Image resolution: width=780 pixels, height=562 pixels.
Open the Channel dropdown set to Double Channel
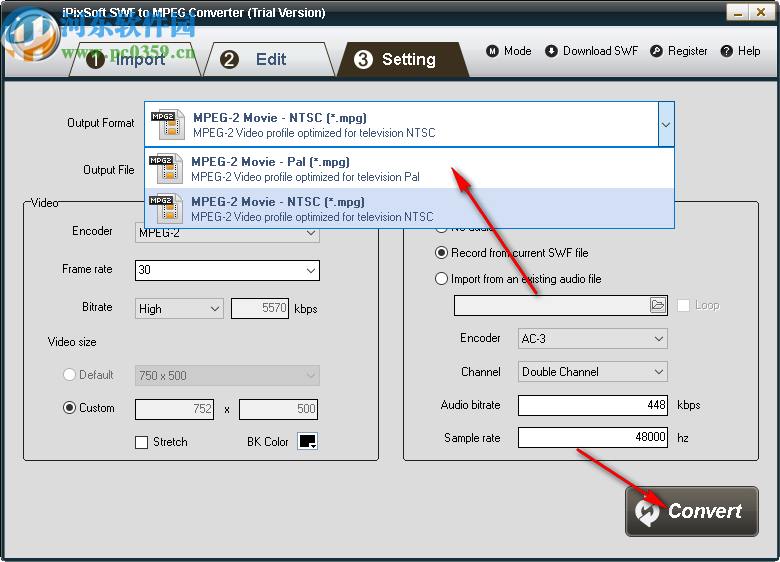point(592,372)
